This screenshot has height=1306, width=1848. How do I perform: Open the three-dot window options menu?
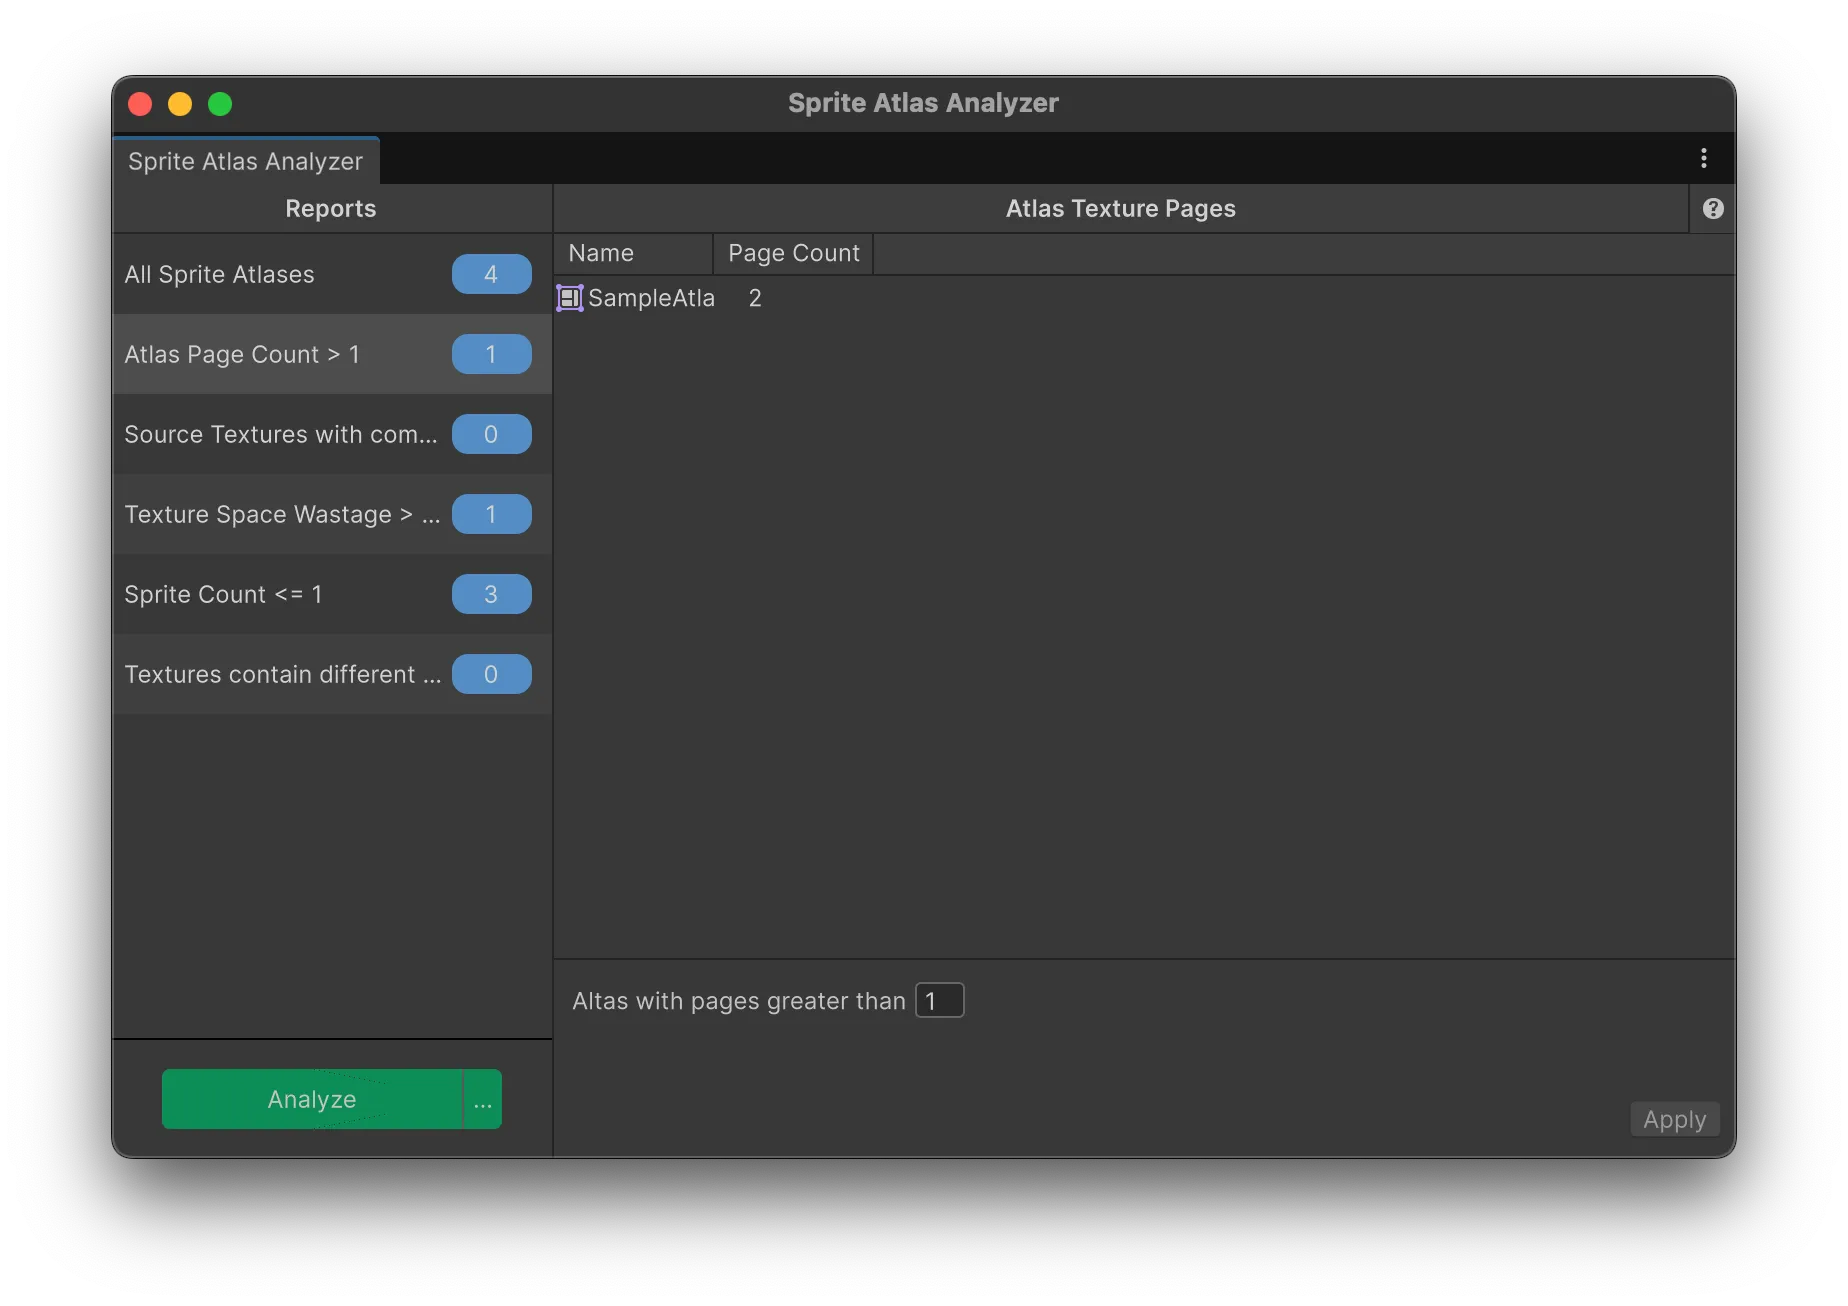[1704, 158]
